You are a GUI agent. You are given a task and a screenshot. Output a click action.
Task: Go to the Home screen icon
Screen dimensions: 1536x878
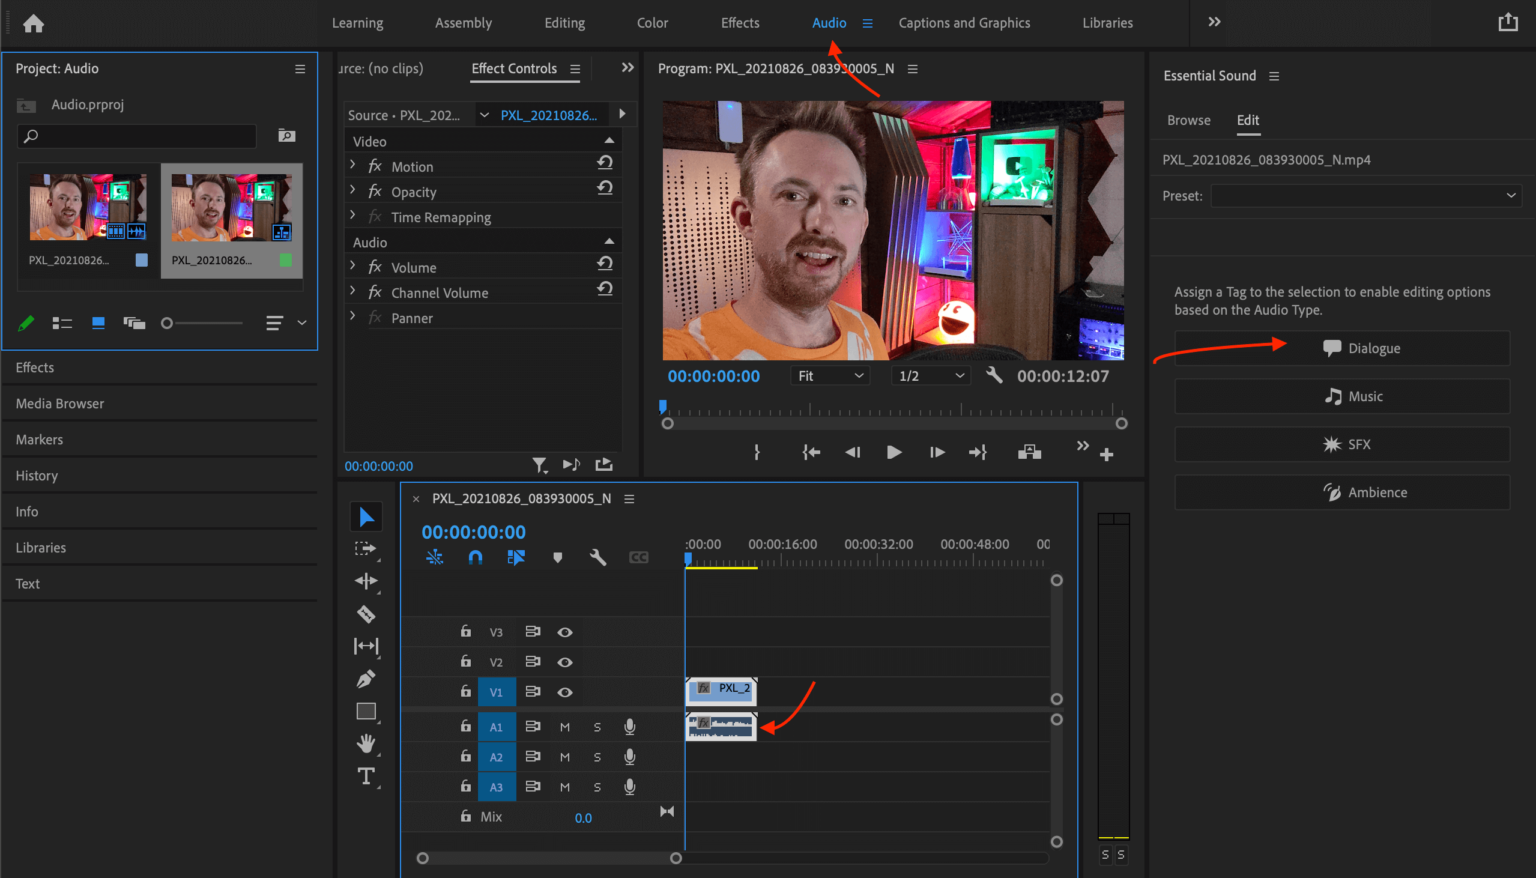[x=33, y=23]
